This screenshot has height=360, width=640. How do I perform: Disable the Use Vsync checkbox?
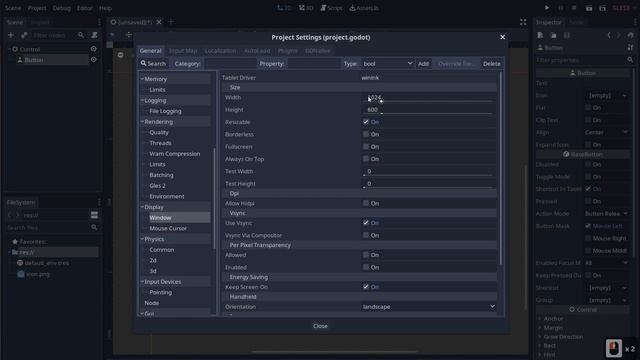366,222
